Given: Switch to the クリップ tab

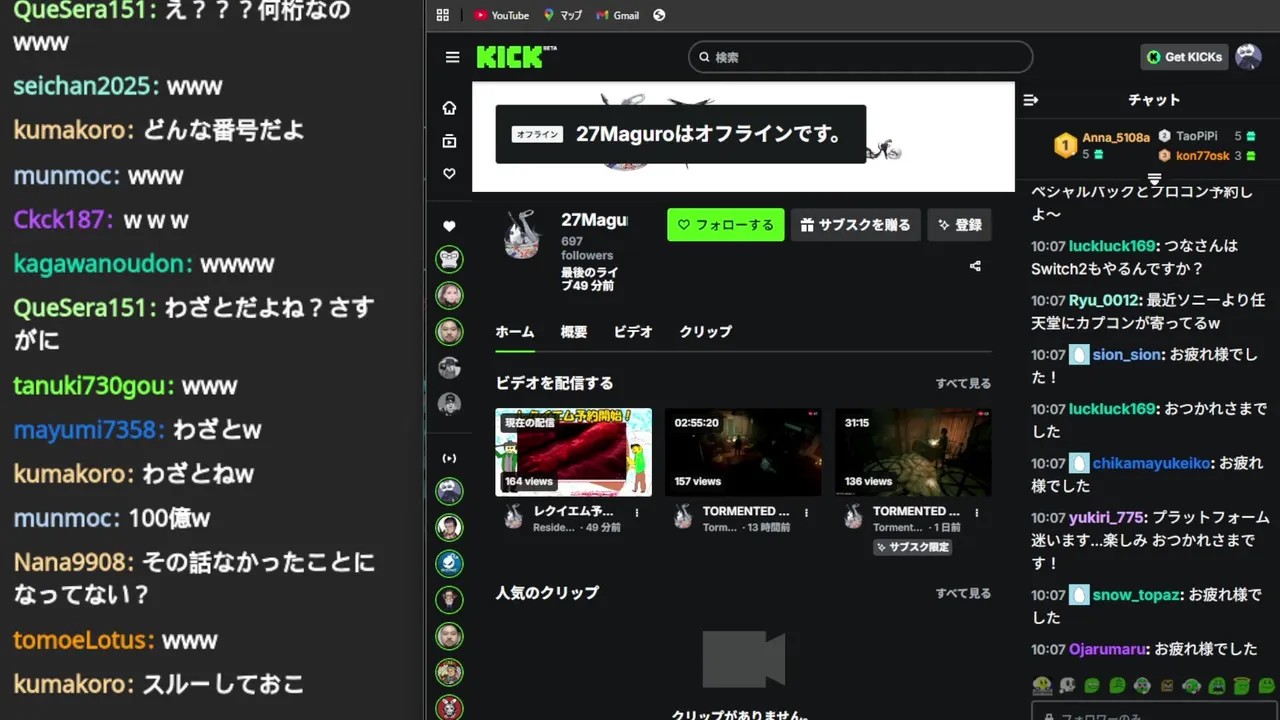Looking at the screenshot, I should [x=706, y=332].
